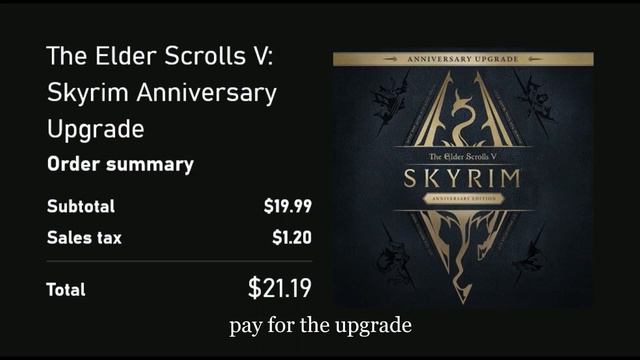The image size is (640, 360).
Task: Click the Skyrim dragon logo on the cover
Action: pos(463,109)
